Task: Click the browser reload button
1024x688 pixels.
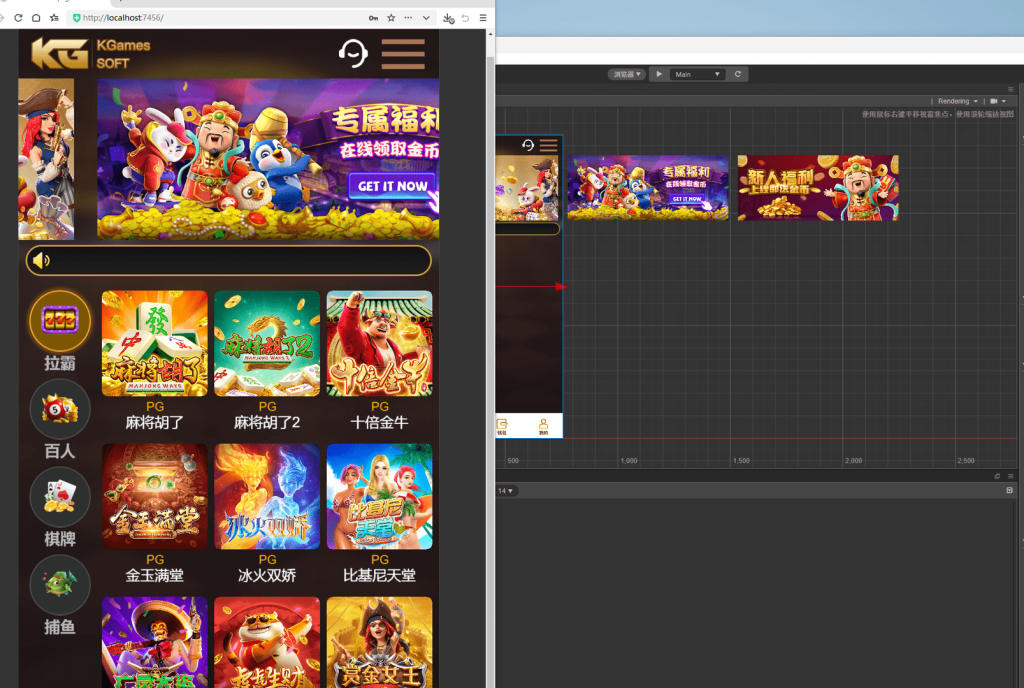Action: pos(18,18)
